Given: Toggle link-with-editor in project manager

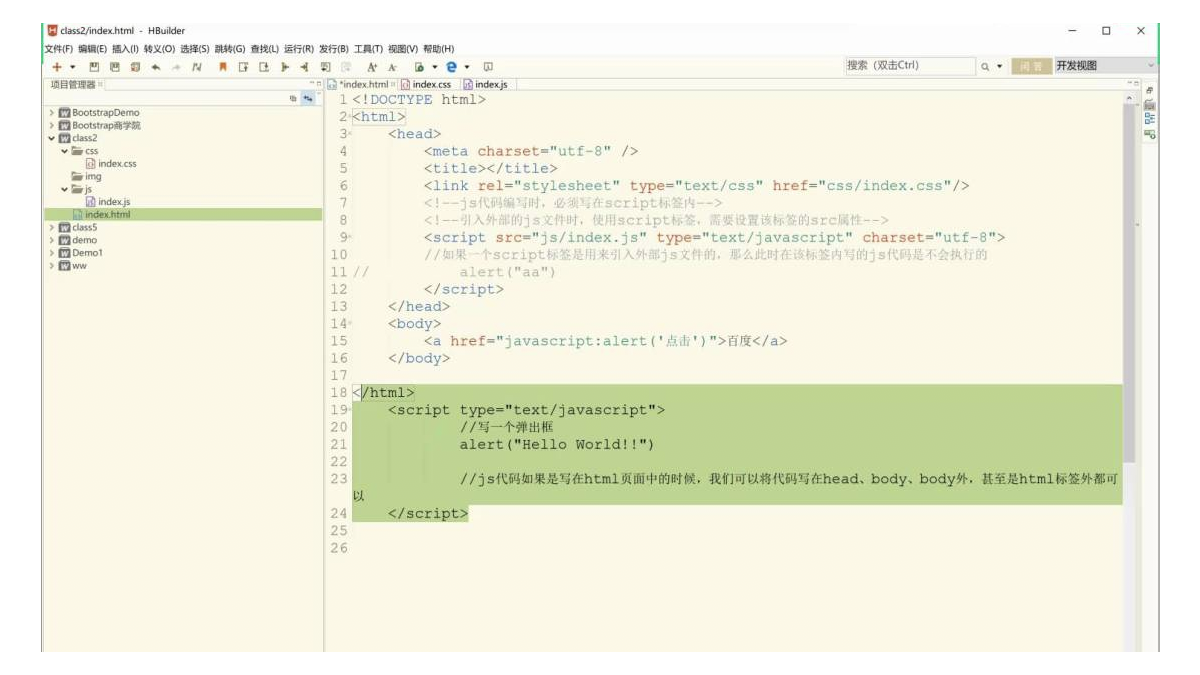Looking at the screenshot, I should tap(308, 98).
